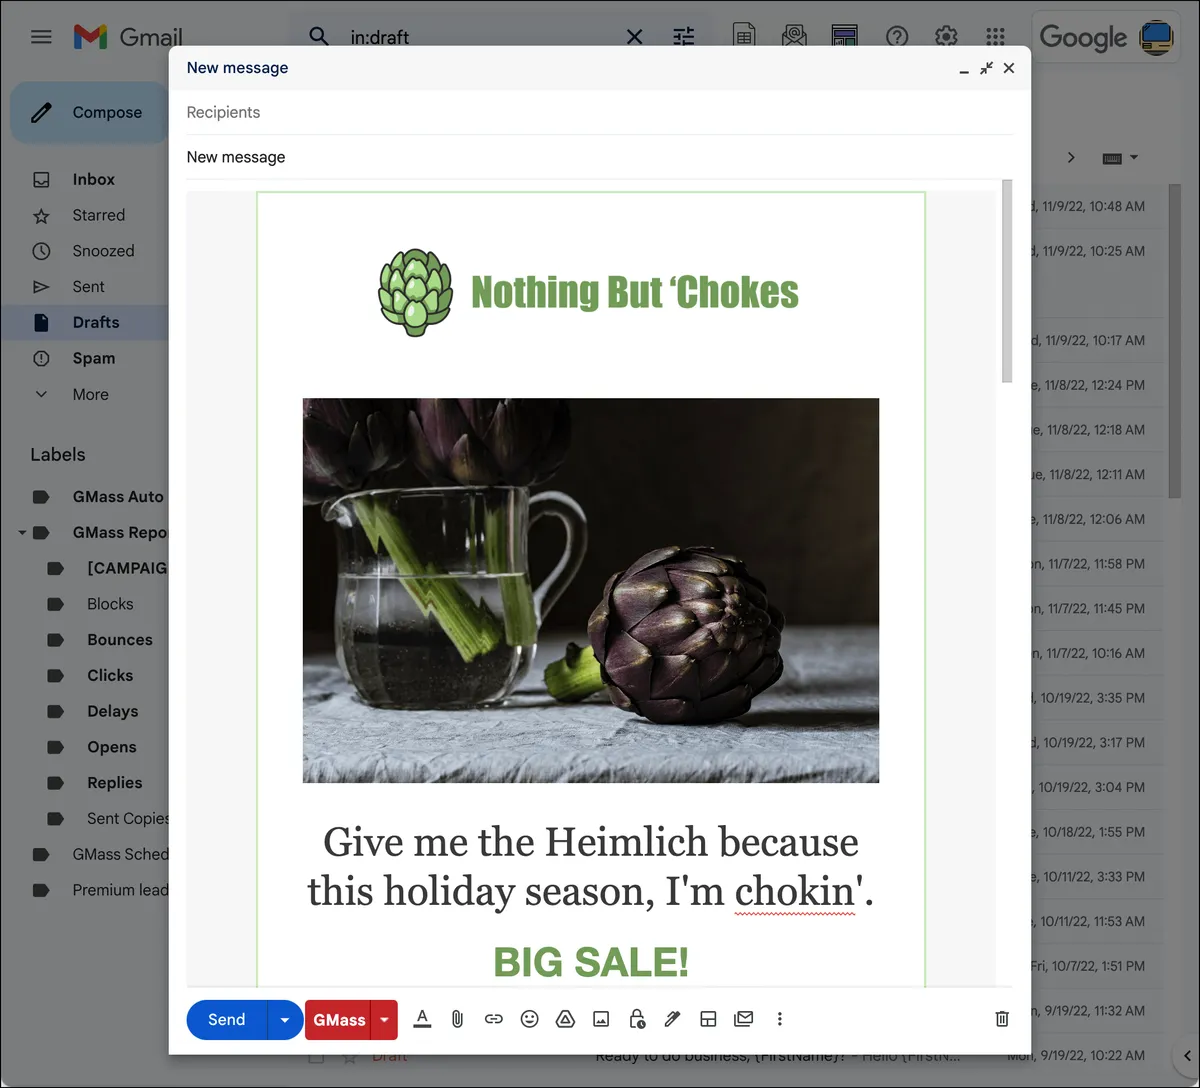This screenshot has height=1088, width=1200.
Task: Send the message
Action: pos(227,1020)
